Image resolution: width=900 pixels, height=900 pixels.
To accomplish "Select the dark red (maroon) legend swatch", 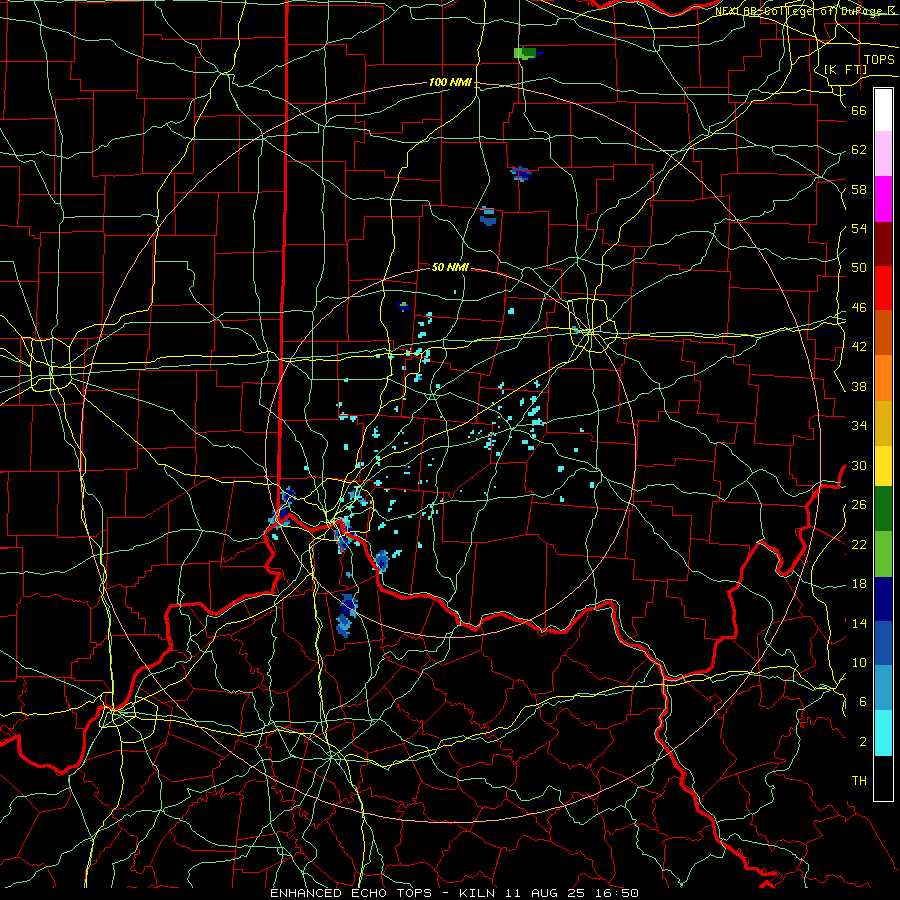I will point(883,243).
